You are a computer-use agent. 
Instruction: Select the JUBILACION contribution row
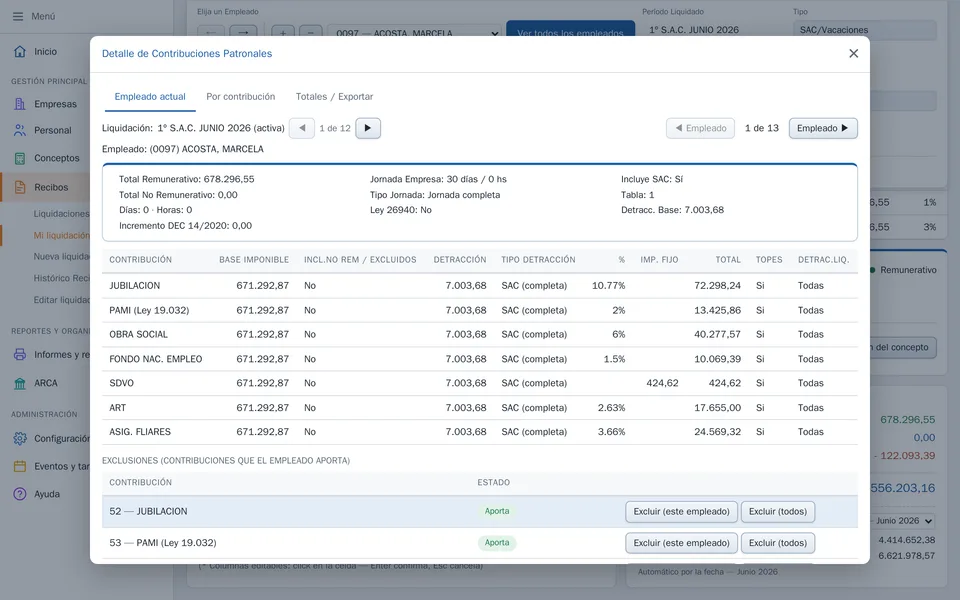coord(479,286)
